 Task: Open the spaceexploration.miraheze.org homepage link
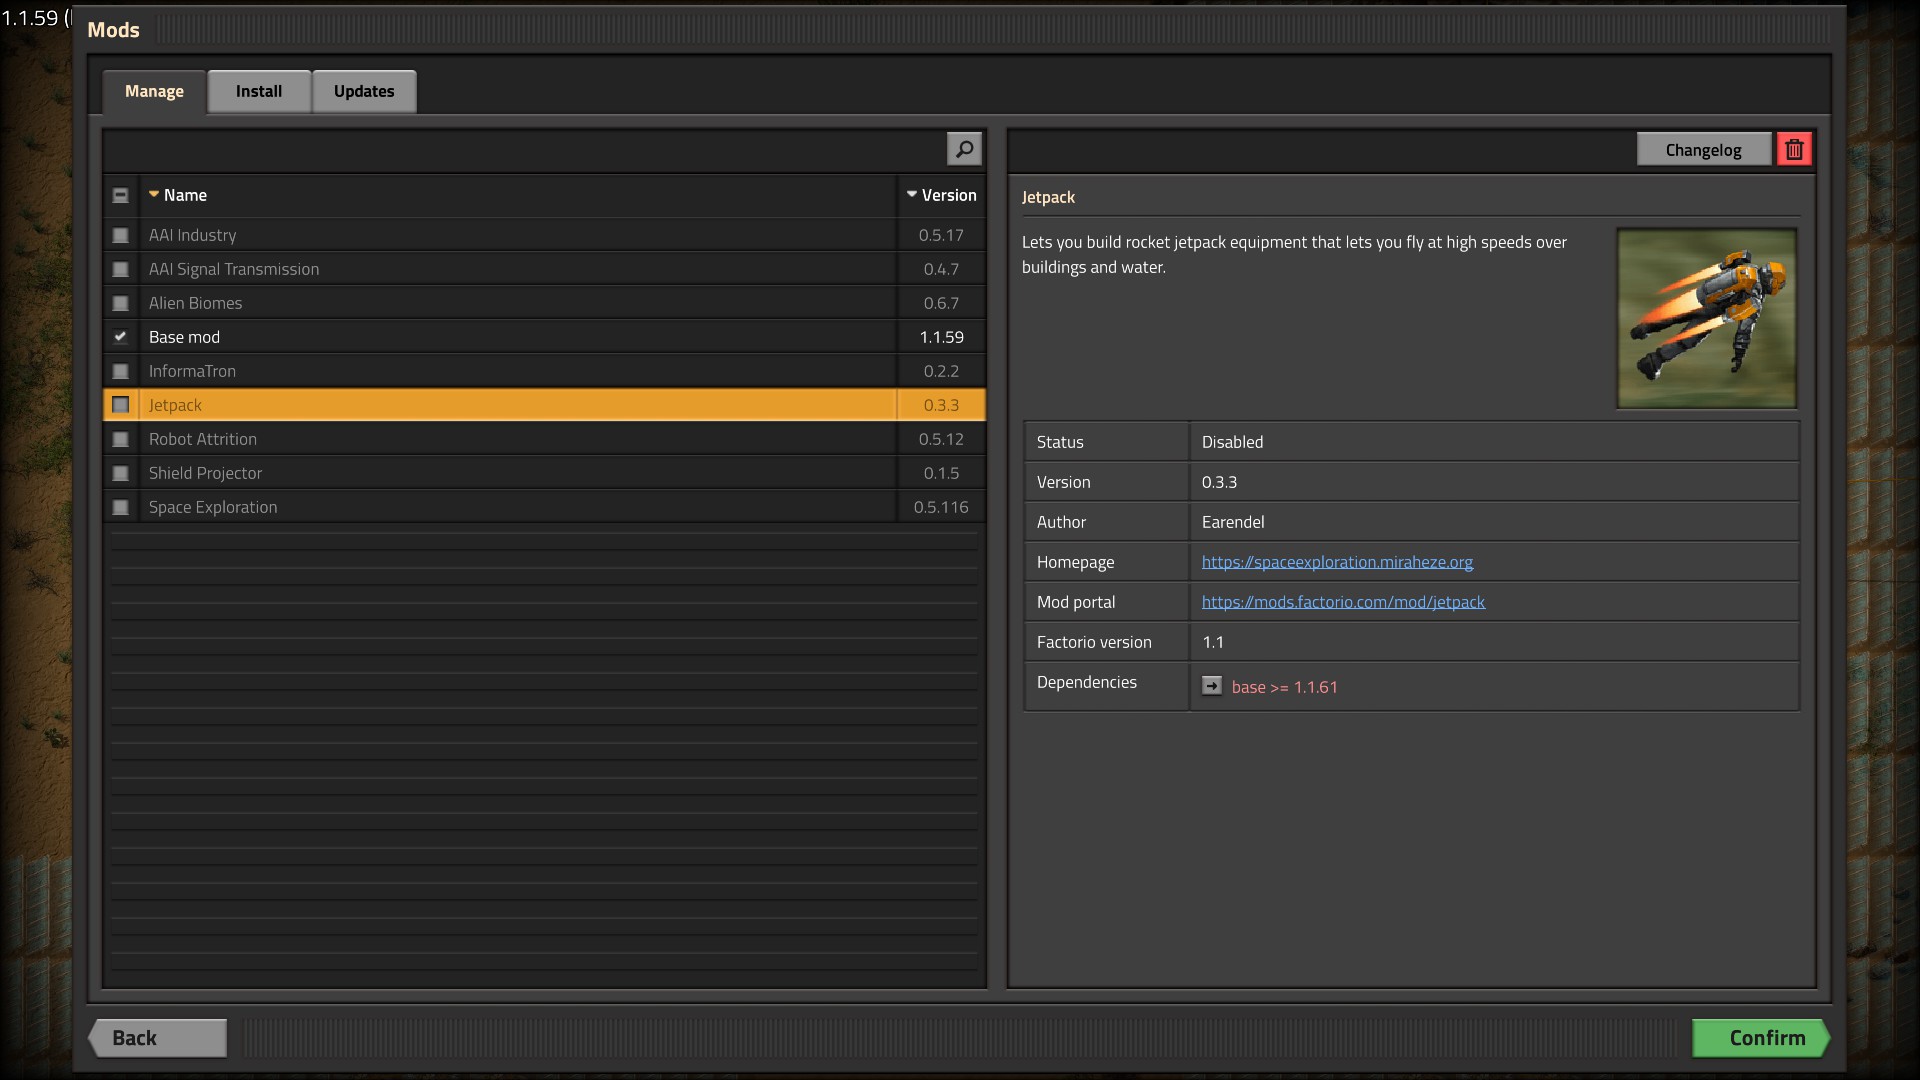click(x=1337, y=562)
